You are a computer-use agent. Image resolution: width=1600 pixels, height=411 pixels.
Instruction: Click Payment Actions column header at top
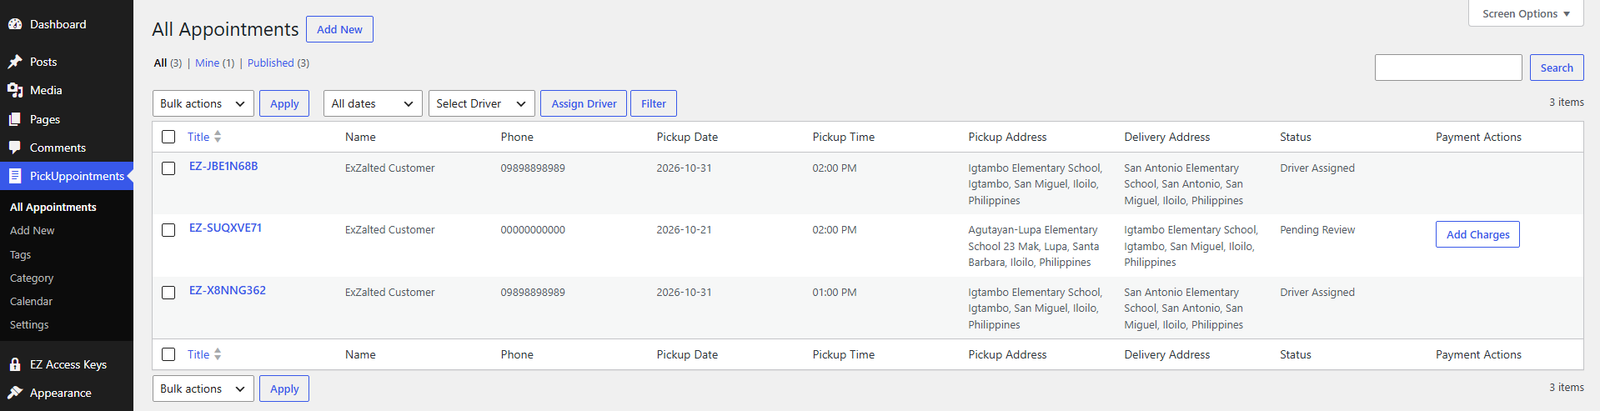[x=1478, y=137]
